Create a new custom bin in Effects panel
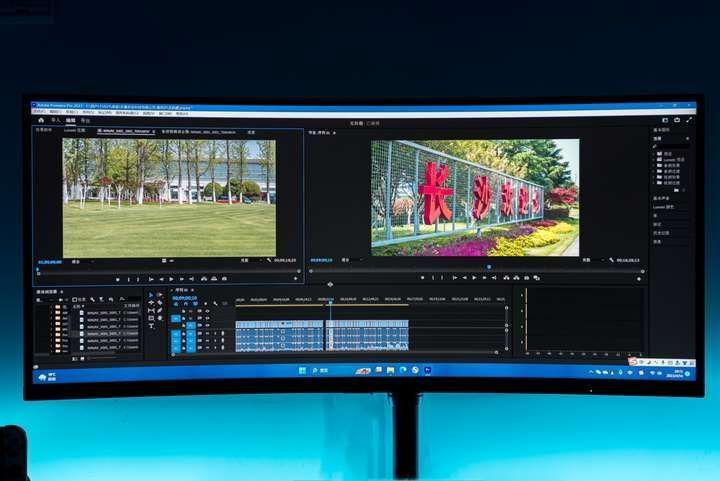The width and height of the screenshot is (720, 481). click(676, 190)
